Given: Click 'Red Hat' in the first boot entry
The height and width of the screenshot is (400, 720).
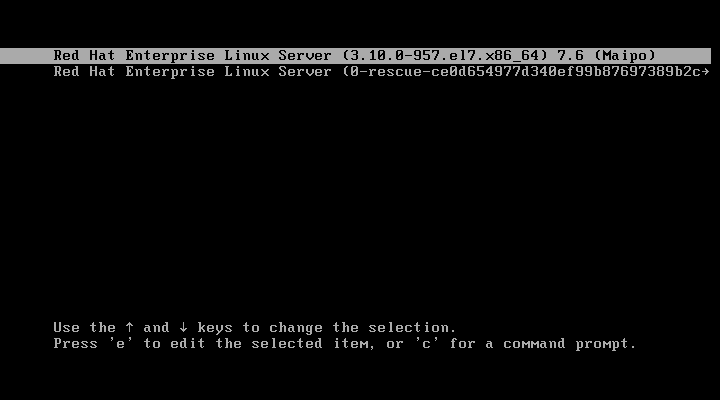Looking at the screenshot, I should (x=84, y=56).
